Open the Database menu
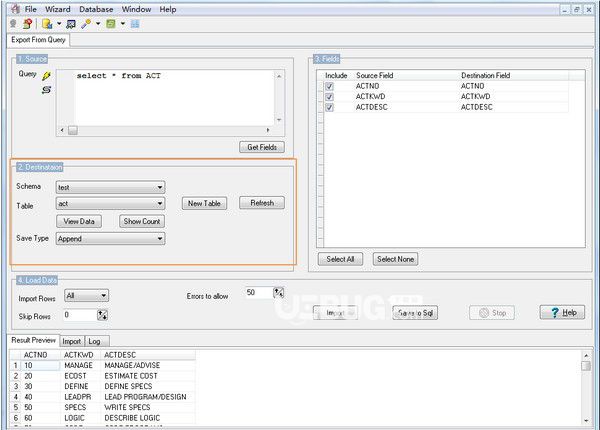Screen dimensions: 600x430 96,9
